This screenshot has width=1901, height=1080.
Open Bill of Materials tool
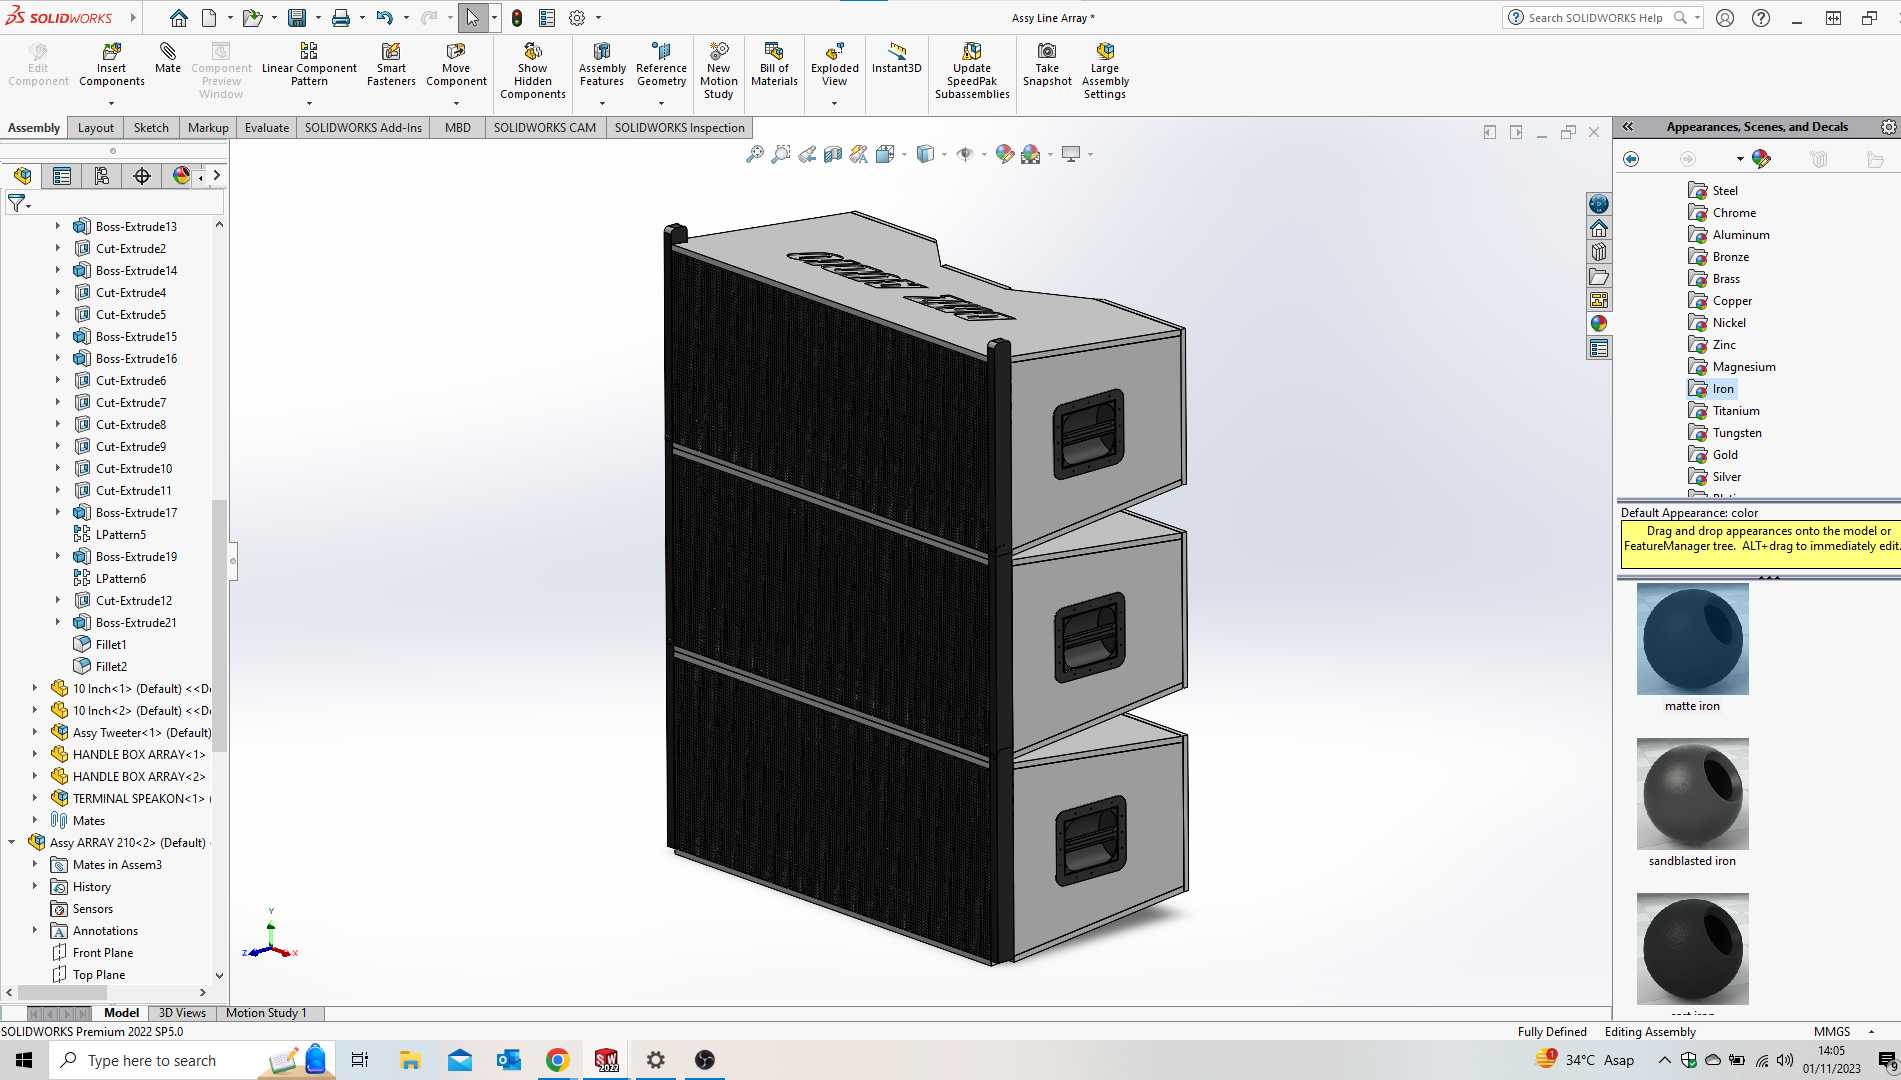774,65
